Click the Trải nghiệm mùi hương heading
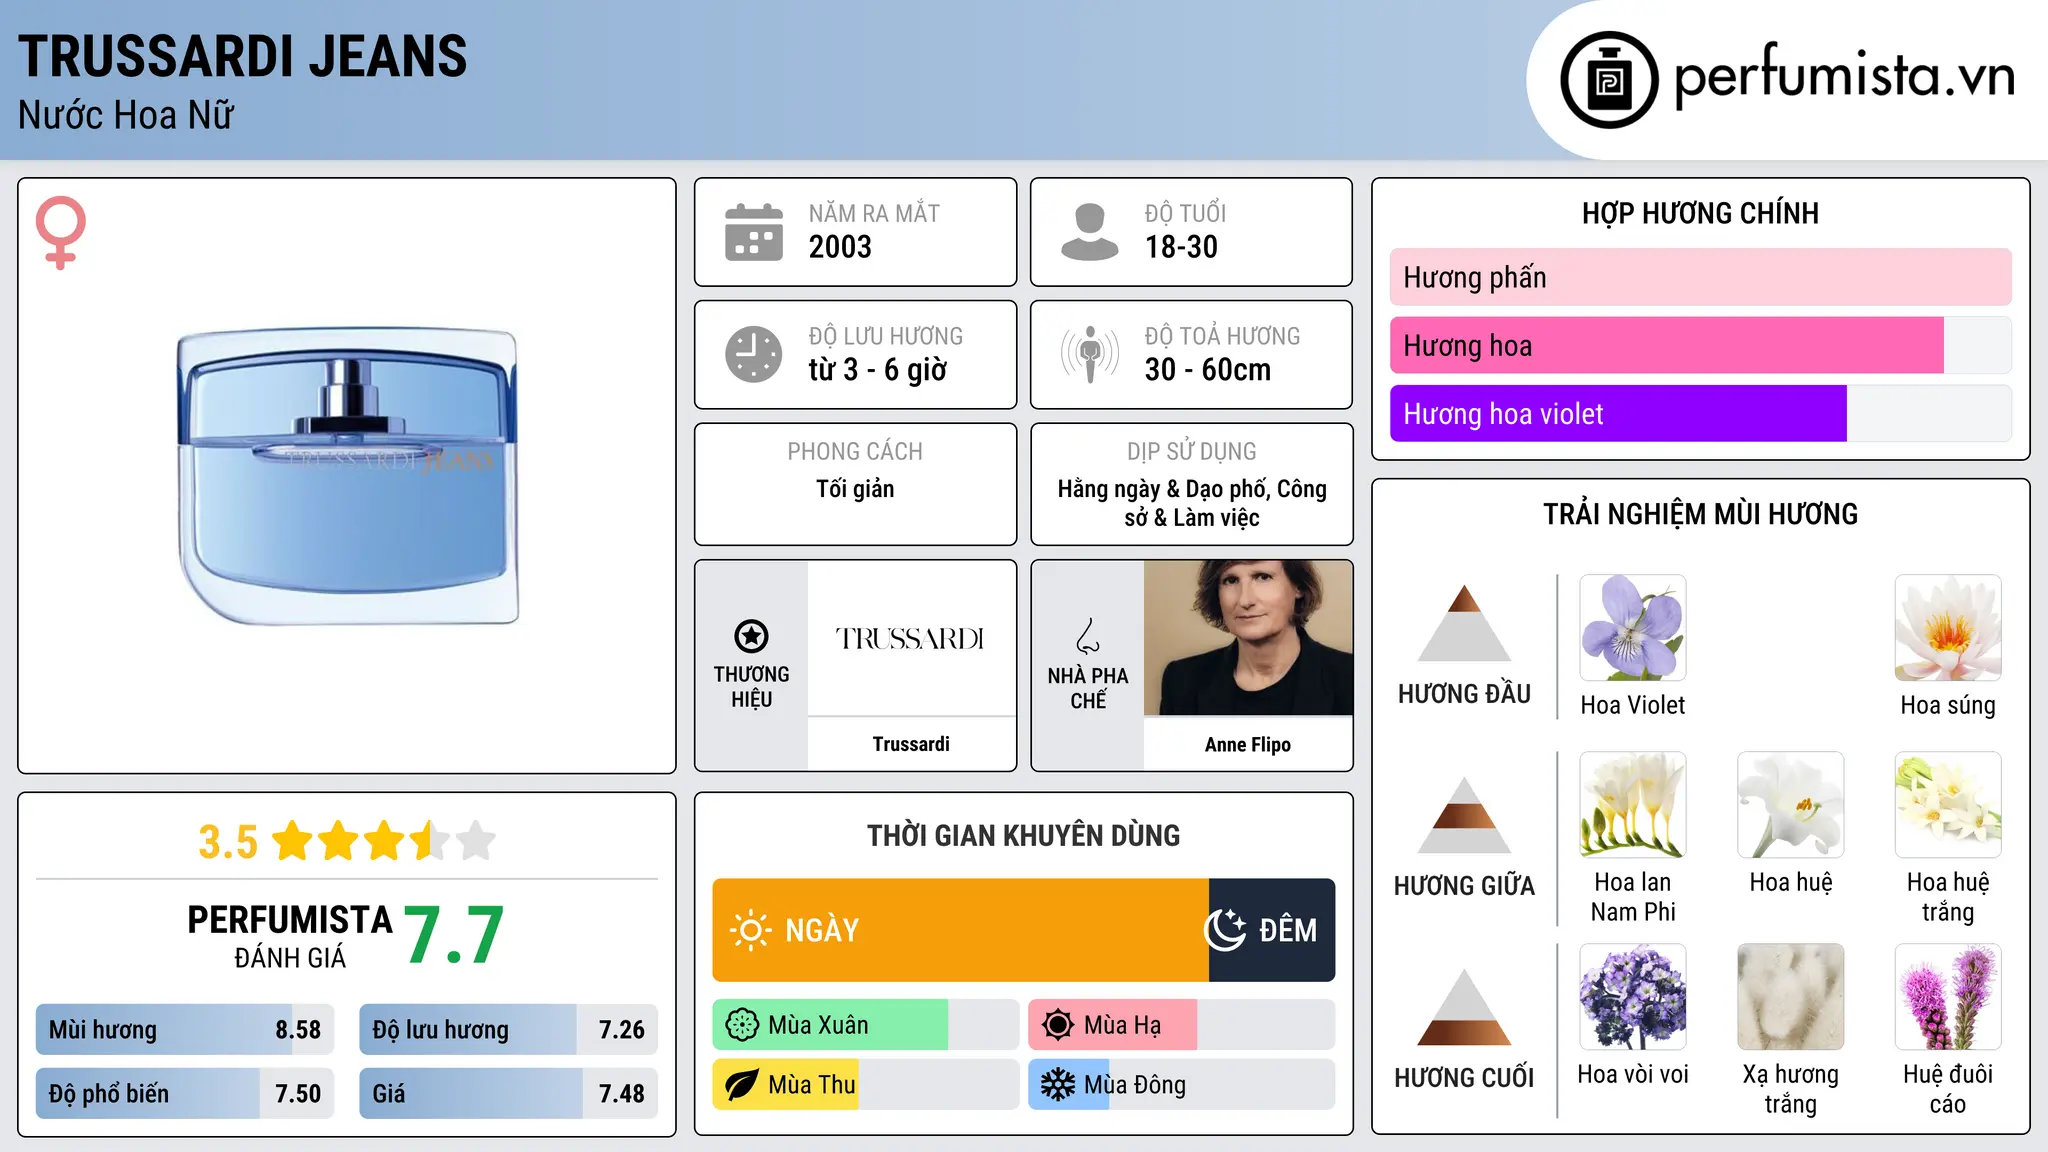The image size is (2048, 1152). click(x=1700, y=515)
